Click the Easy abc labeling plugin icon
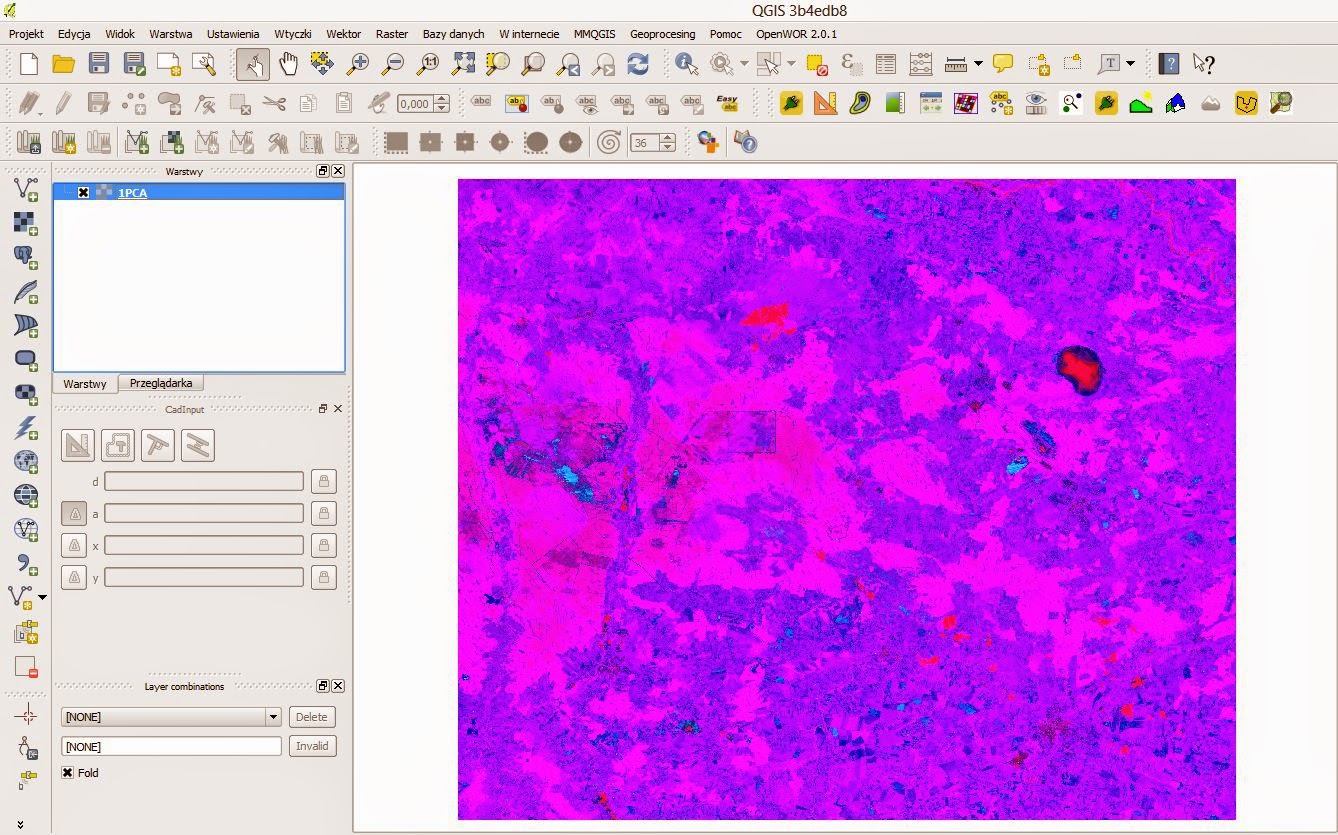The image size is (1338, 835). (x=727, y=103)
